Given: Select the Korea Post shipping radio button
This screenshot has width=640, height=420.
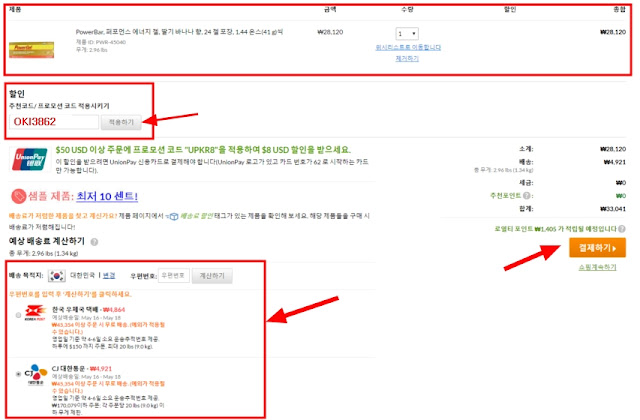Looking at the screenshot, I should 18,315.
